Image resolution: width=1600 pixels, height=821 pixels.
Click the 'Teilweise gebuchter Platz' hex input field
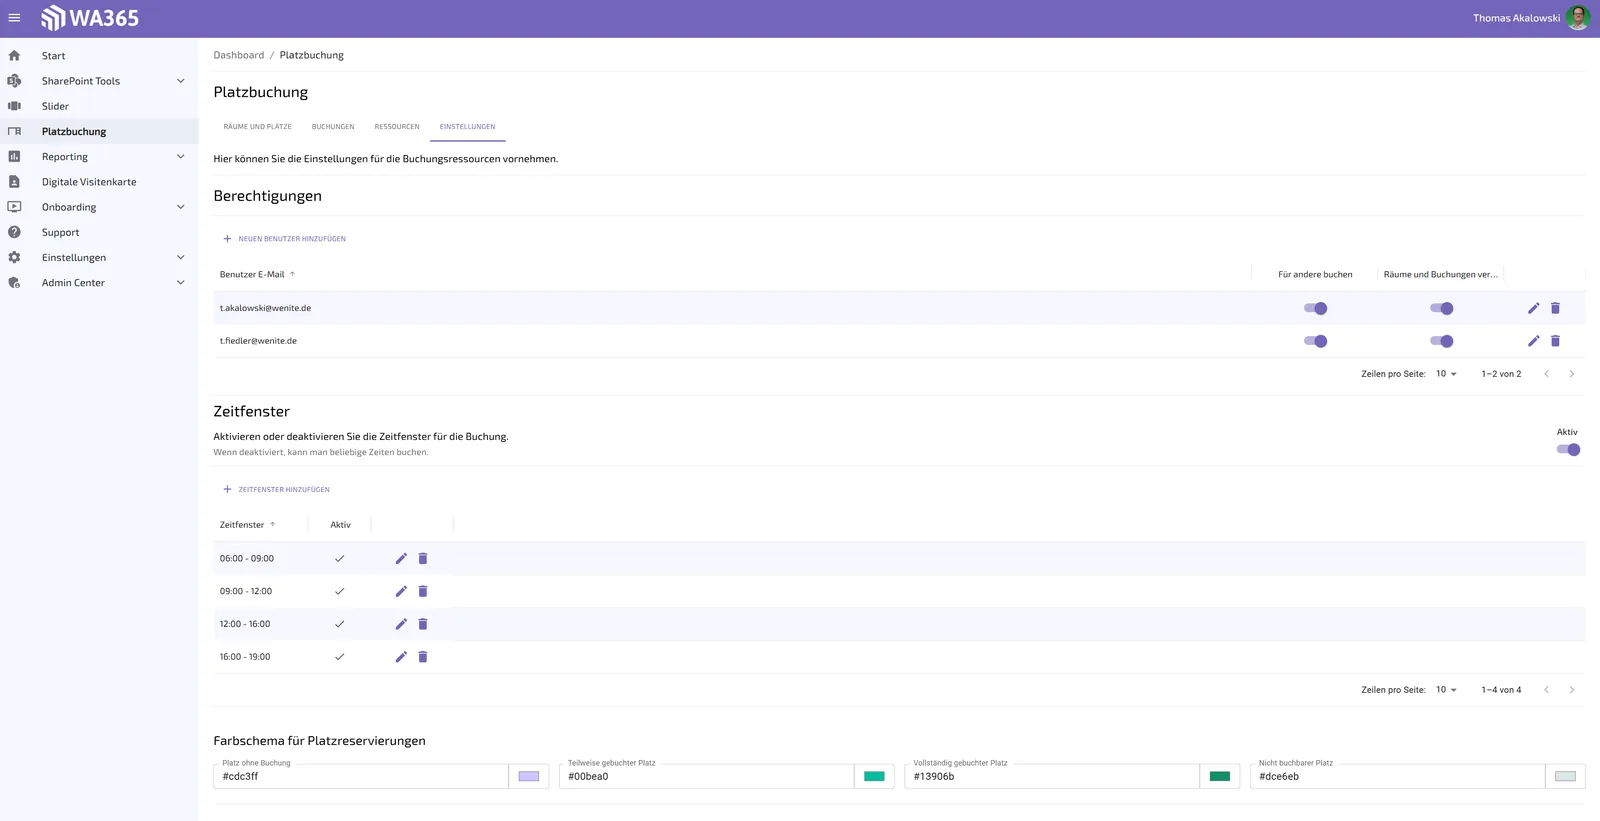[708, 777]
